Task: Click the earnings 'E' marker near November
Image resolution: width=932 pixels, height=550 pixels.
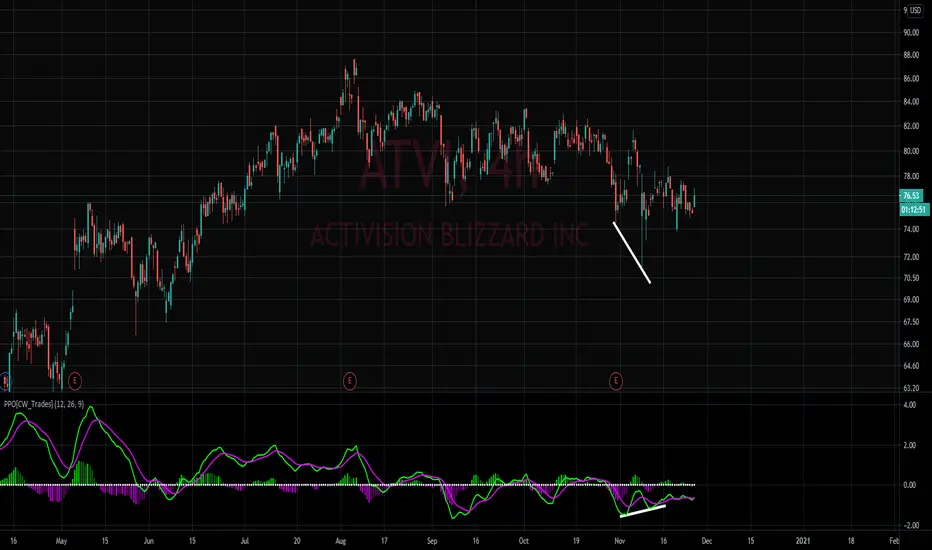Action: 616,380
